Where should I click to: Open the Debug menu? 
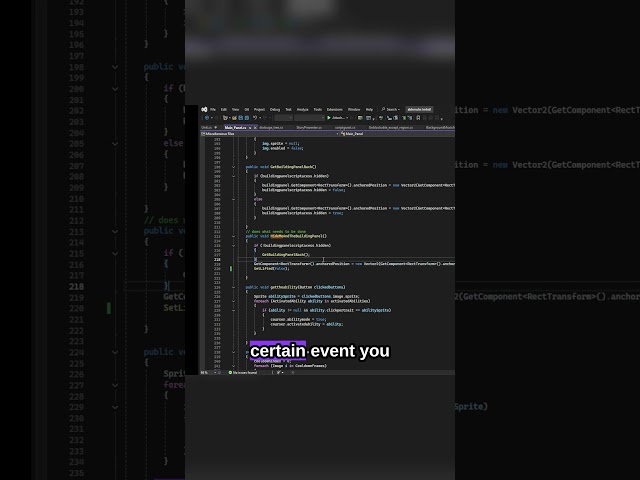[x=275, y=109]
